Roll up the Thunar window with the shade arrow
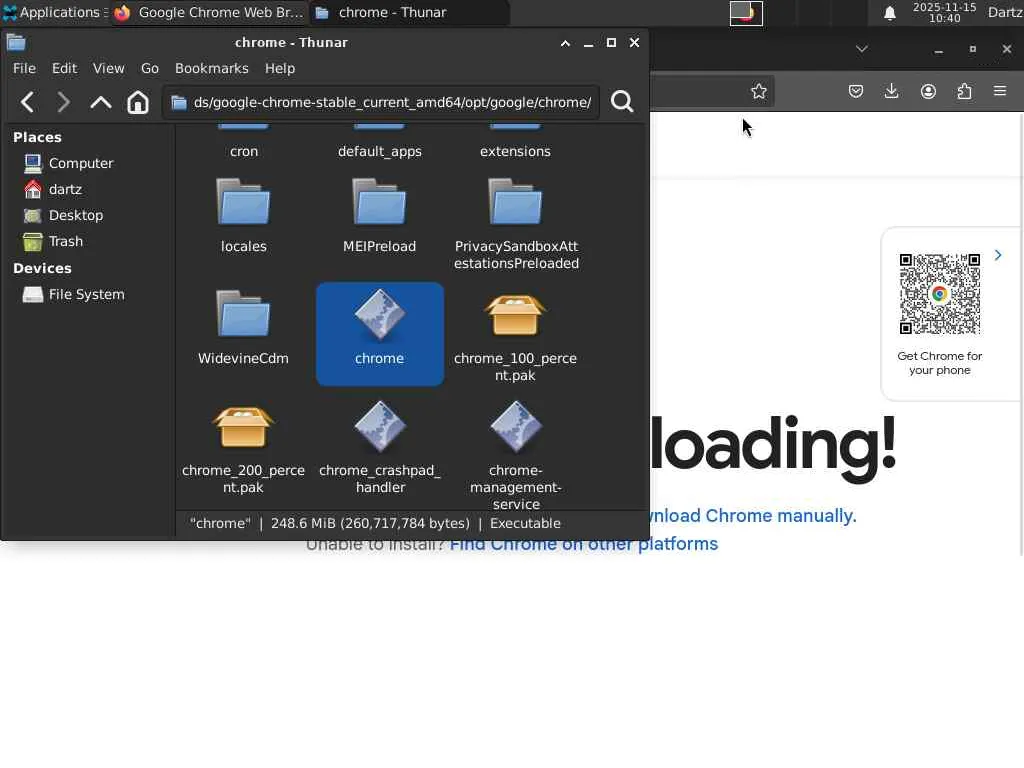 click(566, 43)
